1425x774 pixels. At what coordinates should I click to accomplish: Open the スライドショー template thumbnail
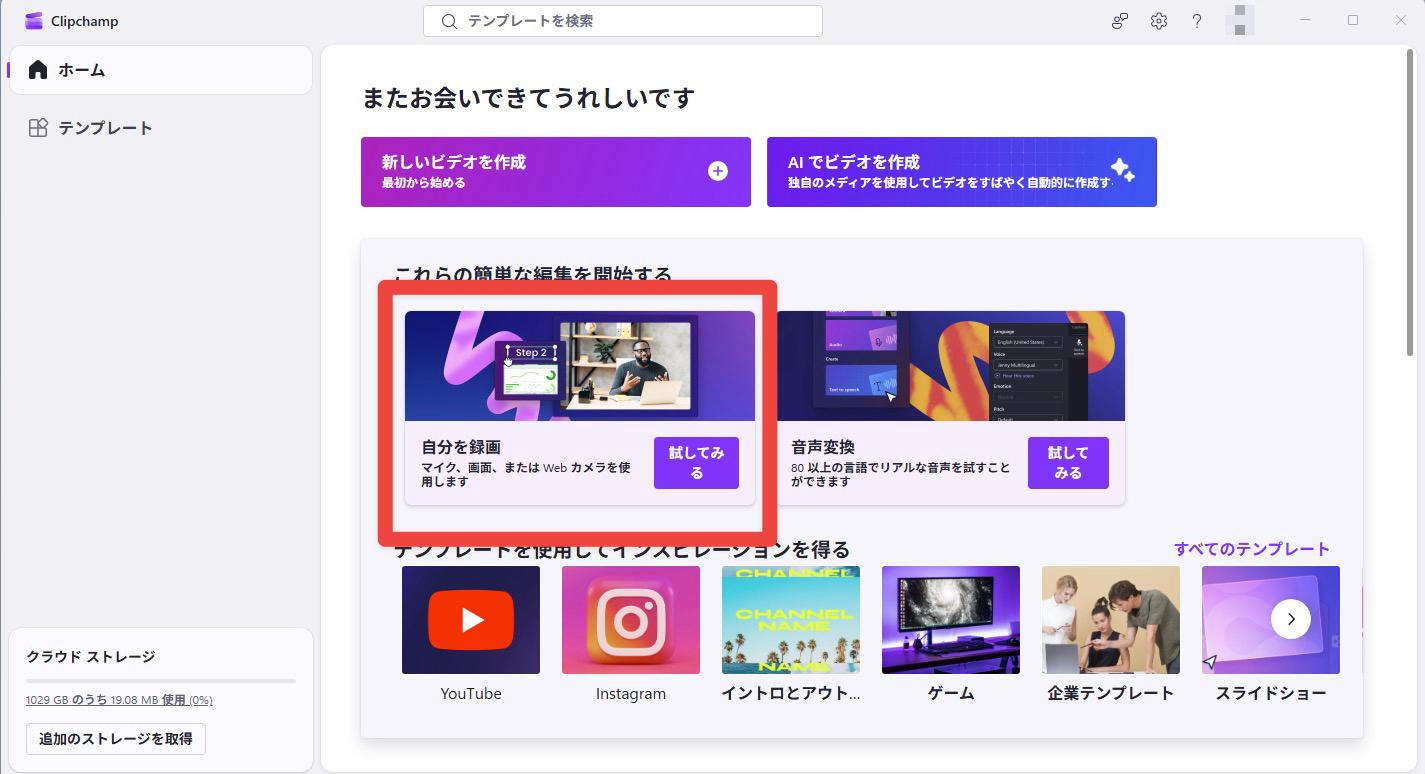(x=1271, y=620)
